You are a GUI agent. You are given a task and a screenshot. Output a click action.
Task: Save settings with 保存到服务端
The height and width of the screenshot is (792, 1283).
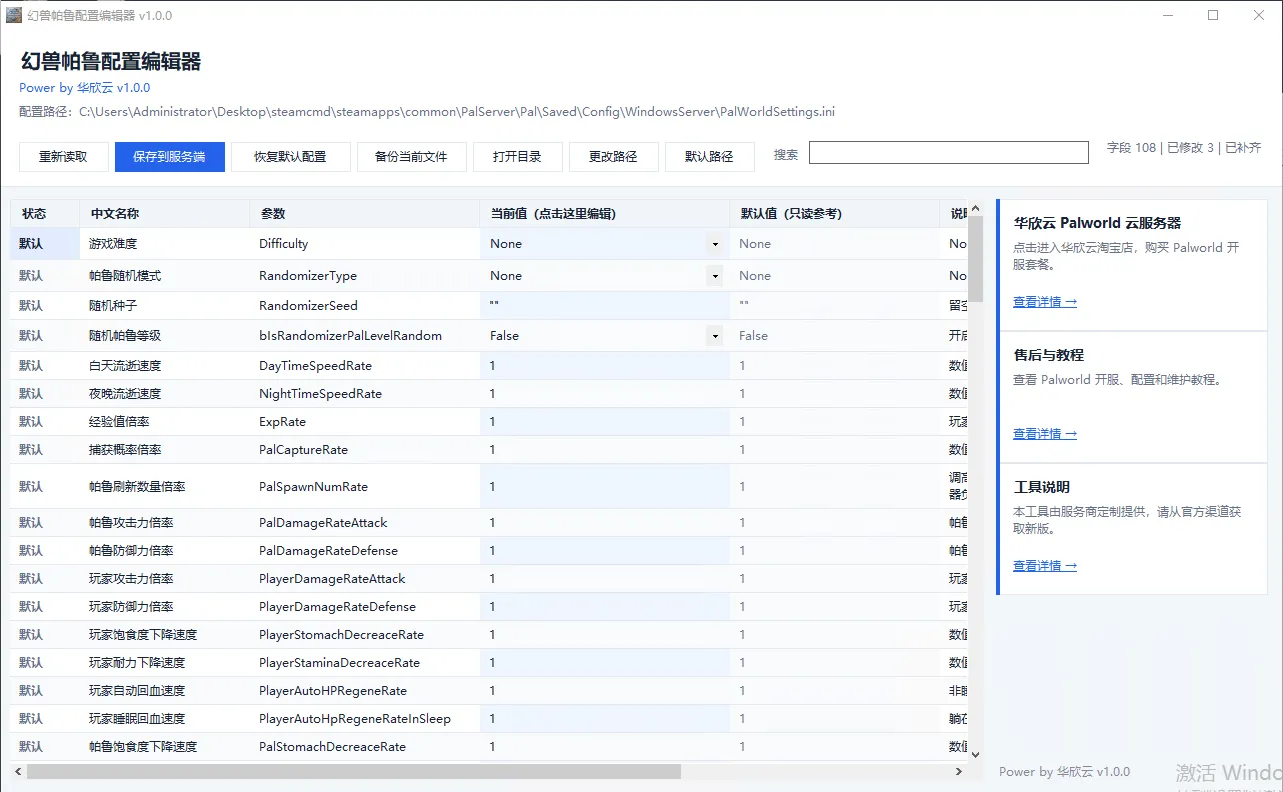coord(169,157)
